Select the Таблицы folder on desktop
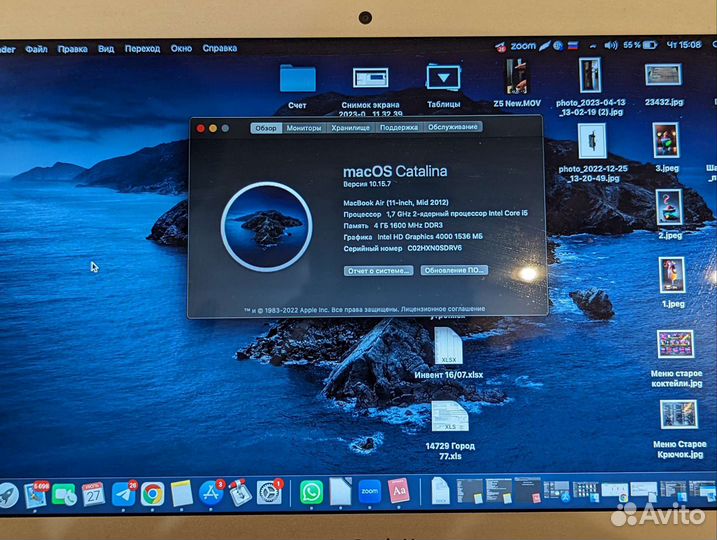The height and width of the screenshot is (540, 717). coord(443,86)
